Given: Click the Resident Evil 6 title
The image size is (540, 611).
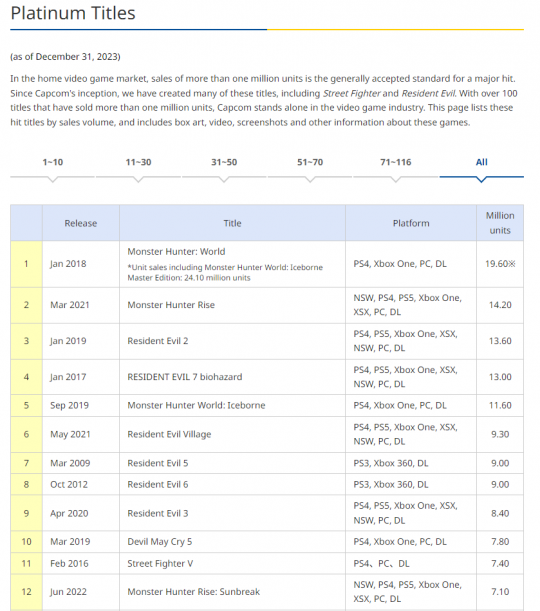Looking at the screenshot, I should point(158,485).
